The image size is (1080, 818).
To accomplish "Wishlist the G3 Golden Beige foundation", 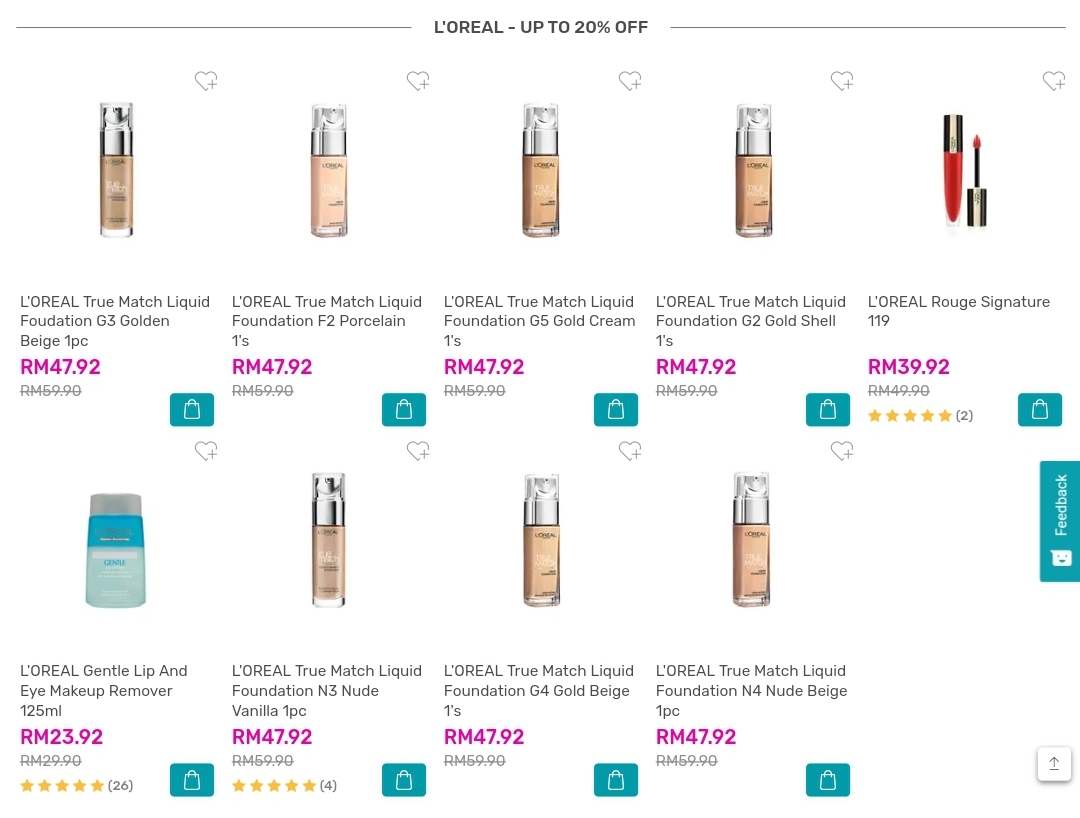I will pos(206,81).
